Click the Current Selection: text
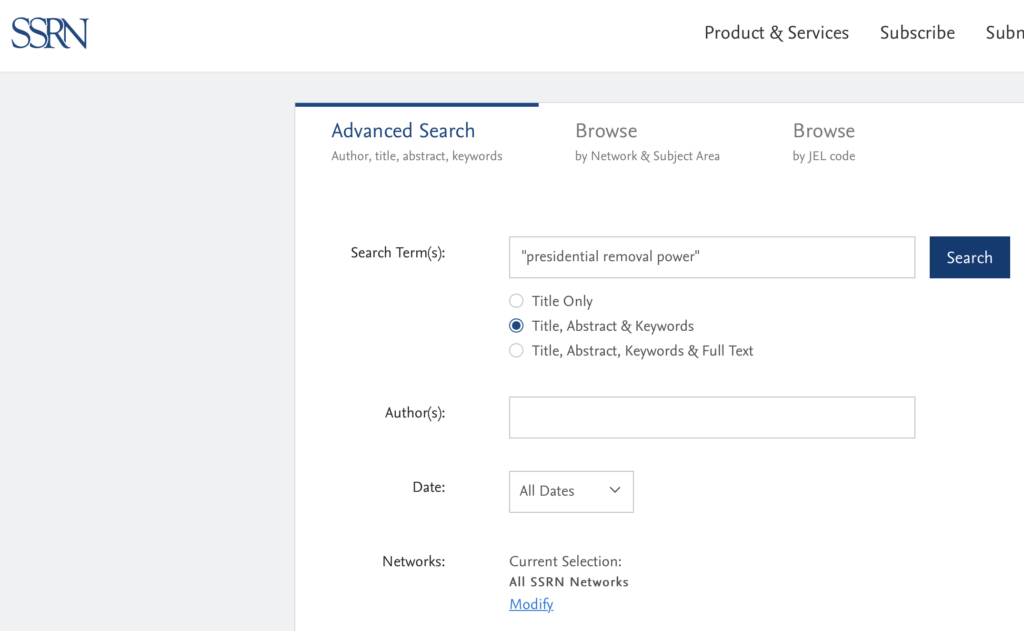1024x631 pixels. point(565,561)
